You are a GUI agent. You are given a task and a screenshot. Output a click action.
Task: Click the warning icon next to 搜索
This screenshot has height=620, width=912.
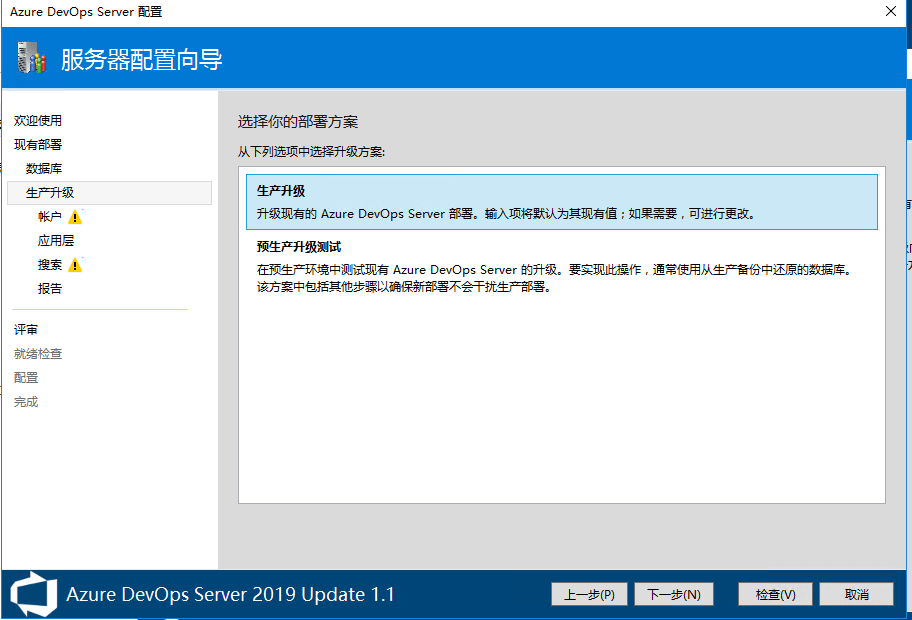(76, 265)
